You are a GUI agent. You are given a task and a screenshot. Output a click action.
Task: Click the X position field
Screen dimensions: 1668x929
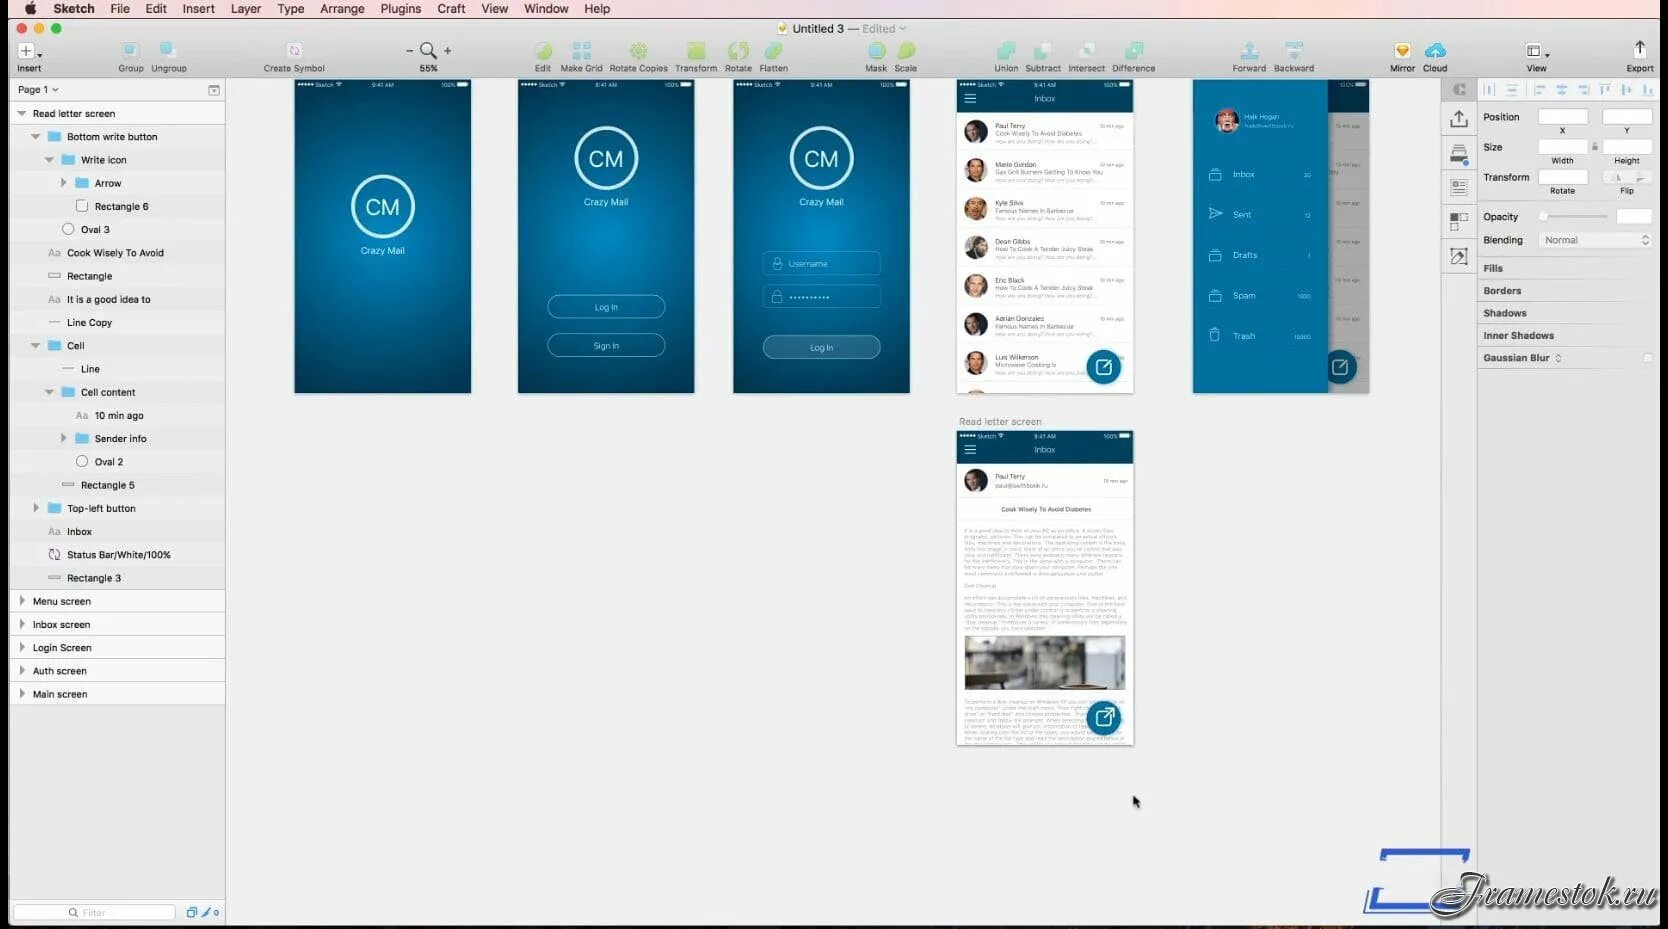coord(1563,117)
